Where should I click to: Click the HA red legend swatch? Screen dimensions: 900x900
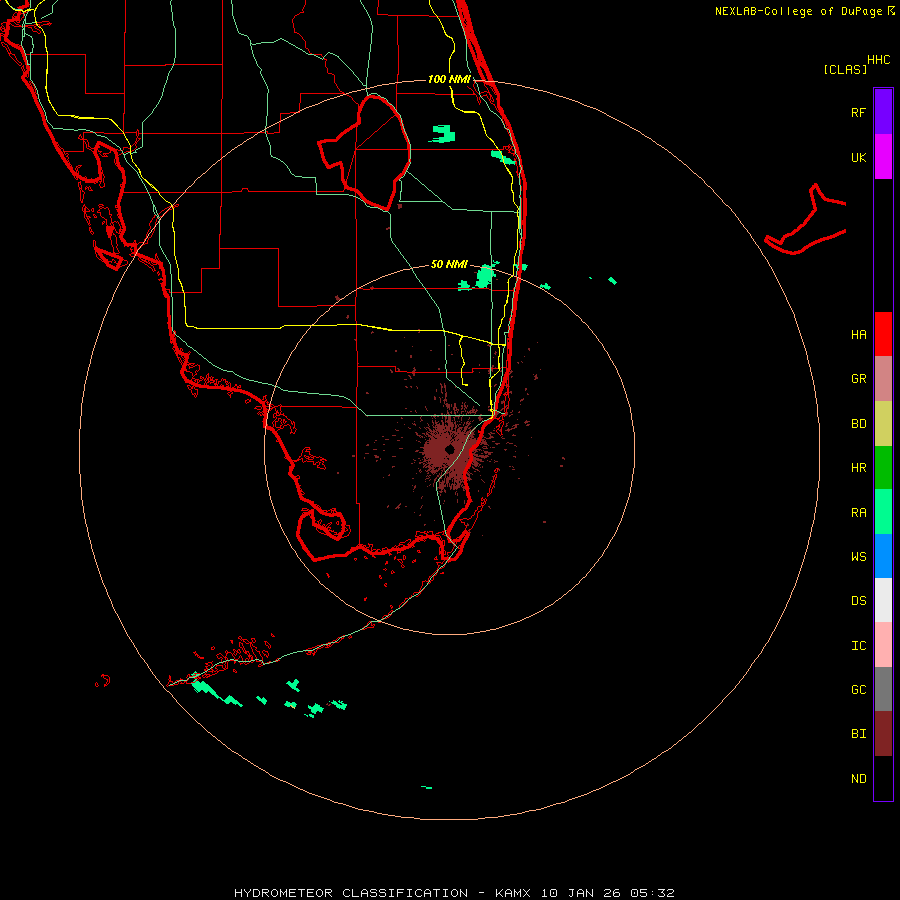pos(883,334)
